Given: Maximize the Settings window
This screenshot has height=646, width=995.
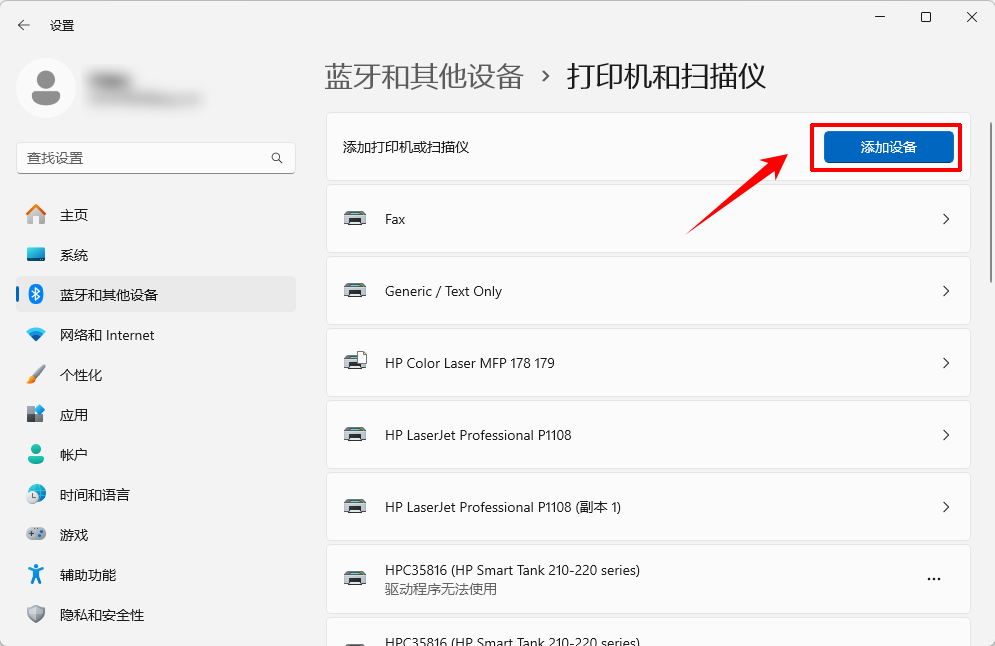Looking at the screenshot, I should pyautogui.click(x=926, y=17).
